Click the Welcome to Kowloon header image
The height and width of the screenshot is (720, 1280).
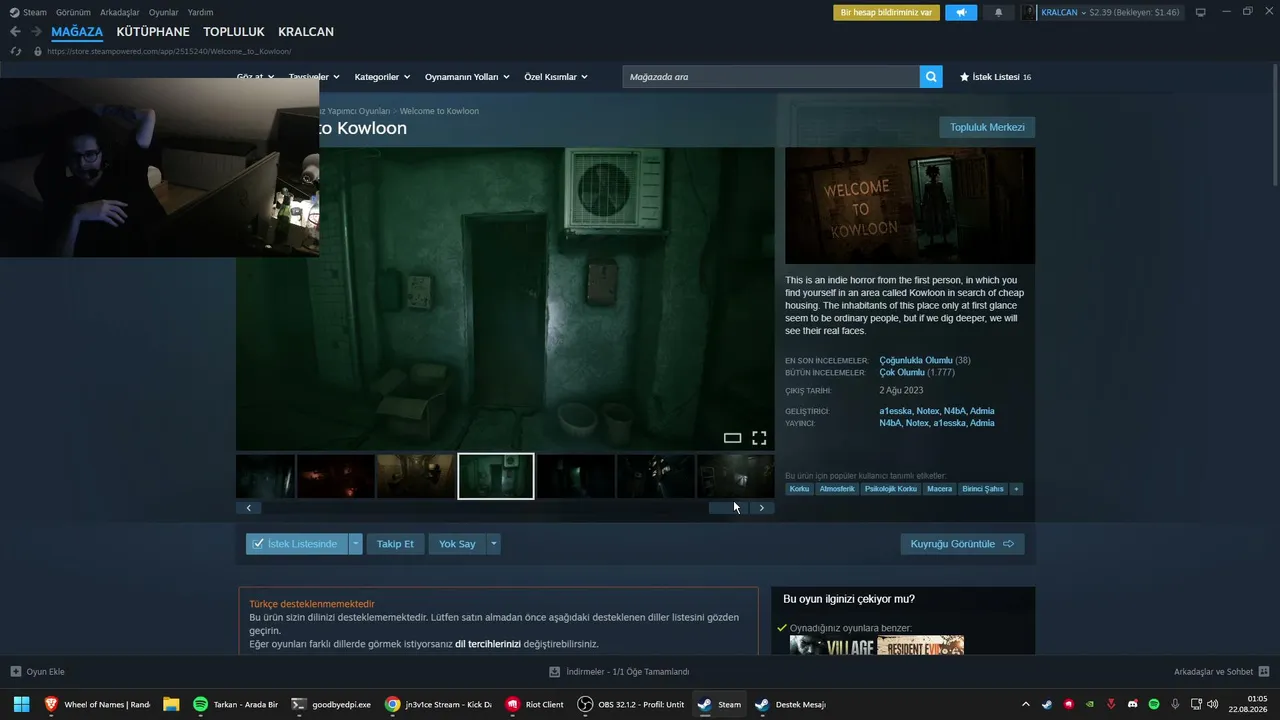pos(910,206)
